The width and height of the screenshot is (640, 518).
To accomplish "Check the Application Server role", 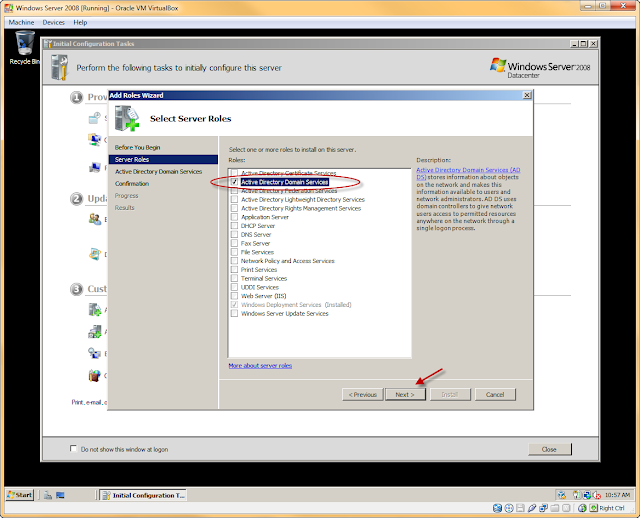I will point(234,217).
